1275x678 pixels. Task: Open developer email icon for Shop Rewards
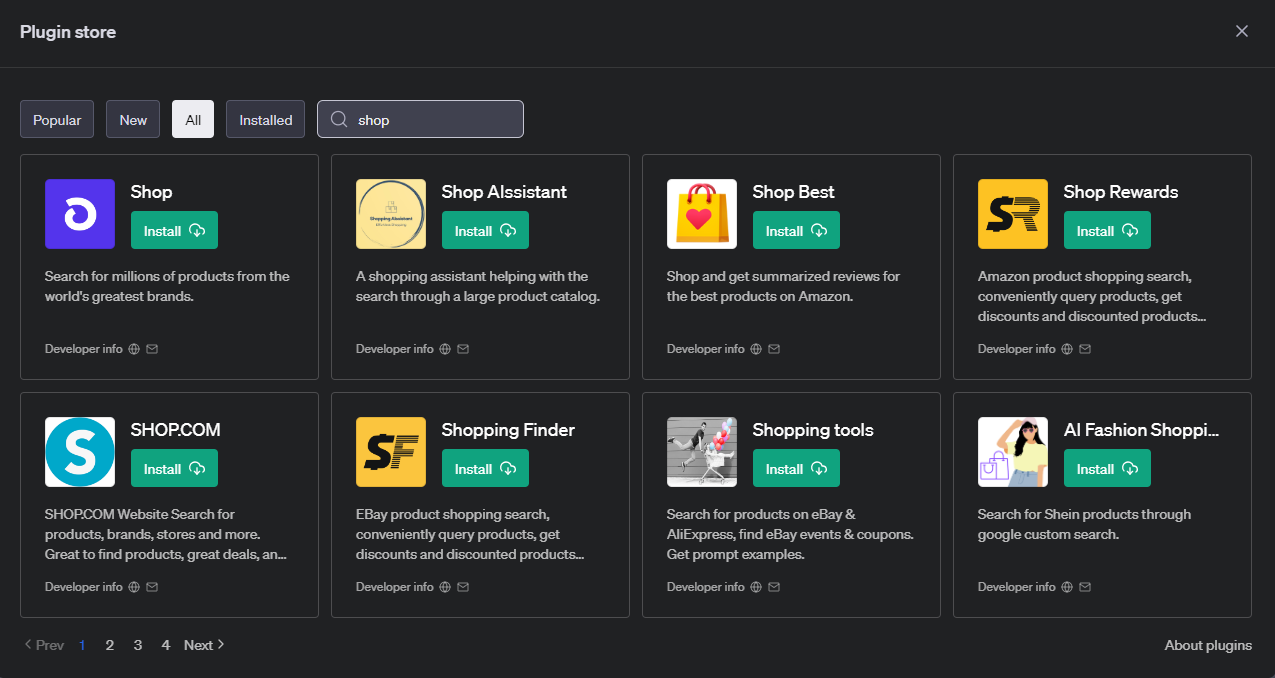(x=1085, y=349)
